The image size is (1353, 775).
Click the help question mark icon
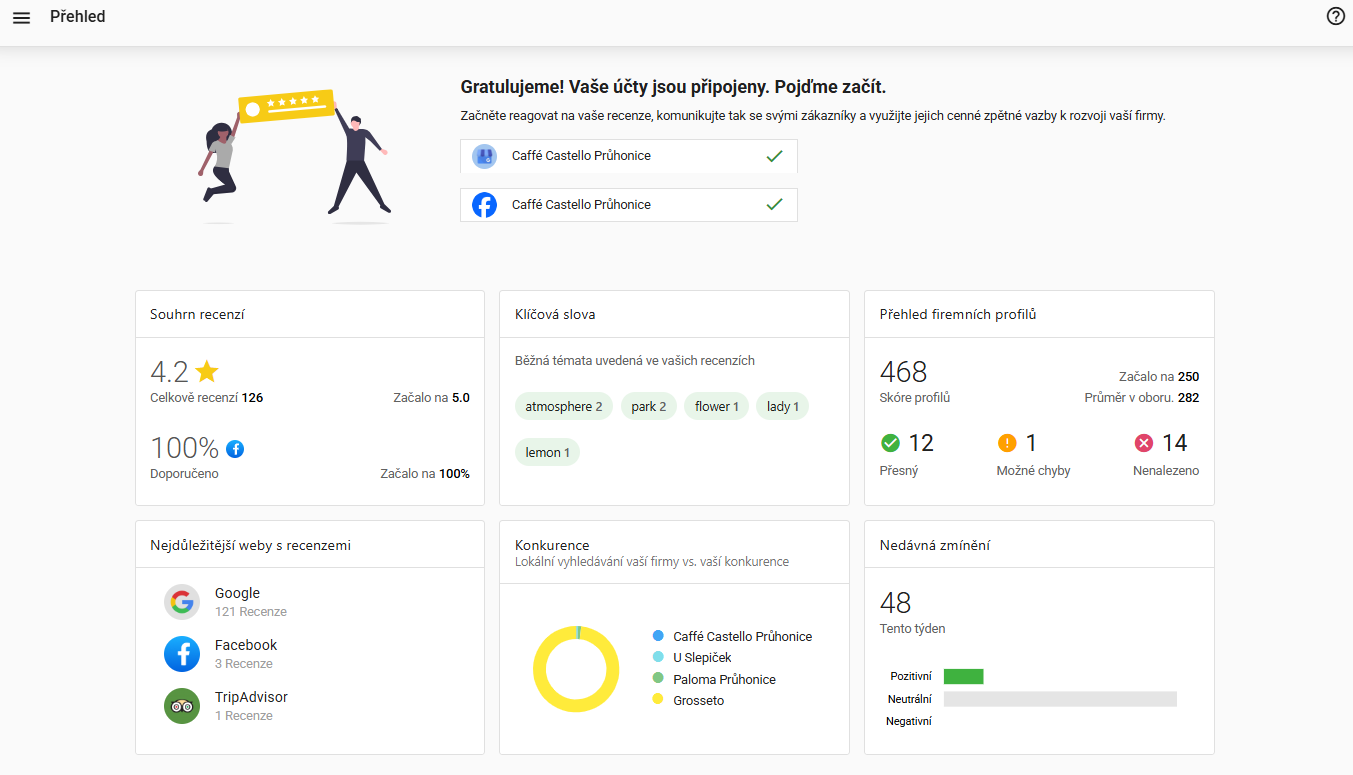pos(1335,16)
